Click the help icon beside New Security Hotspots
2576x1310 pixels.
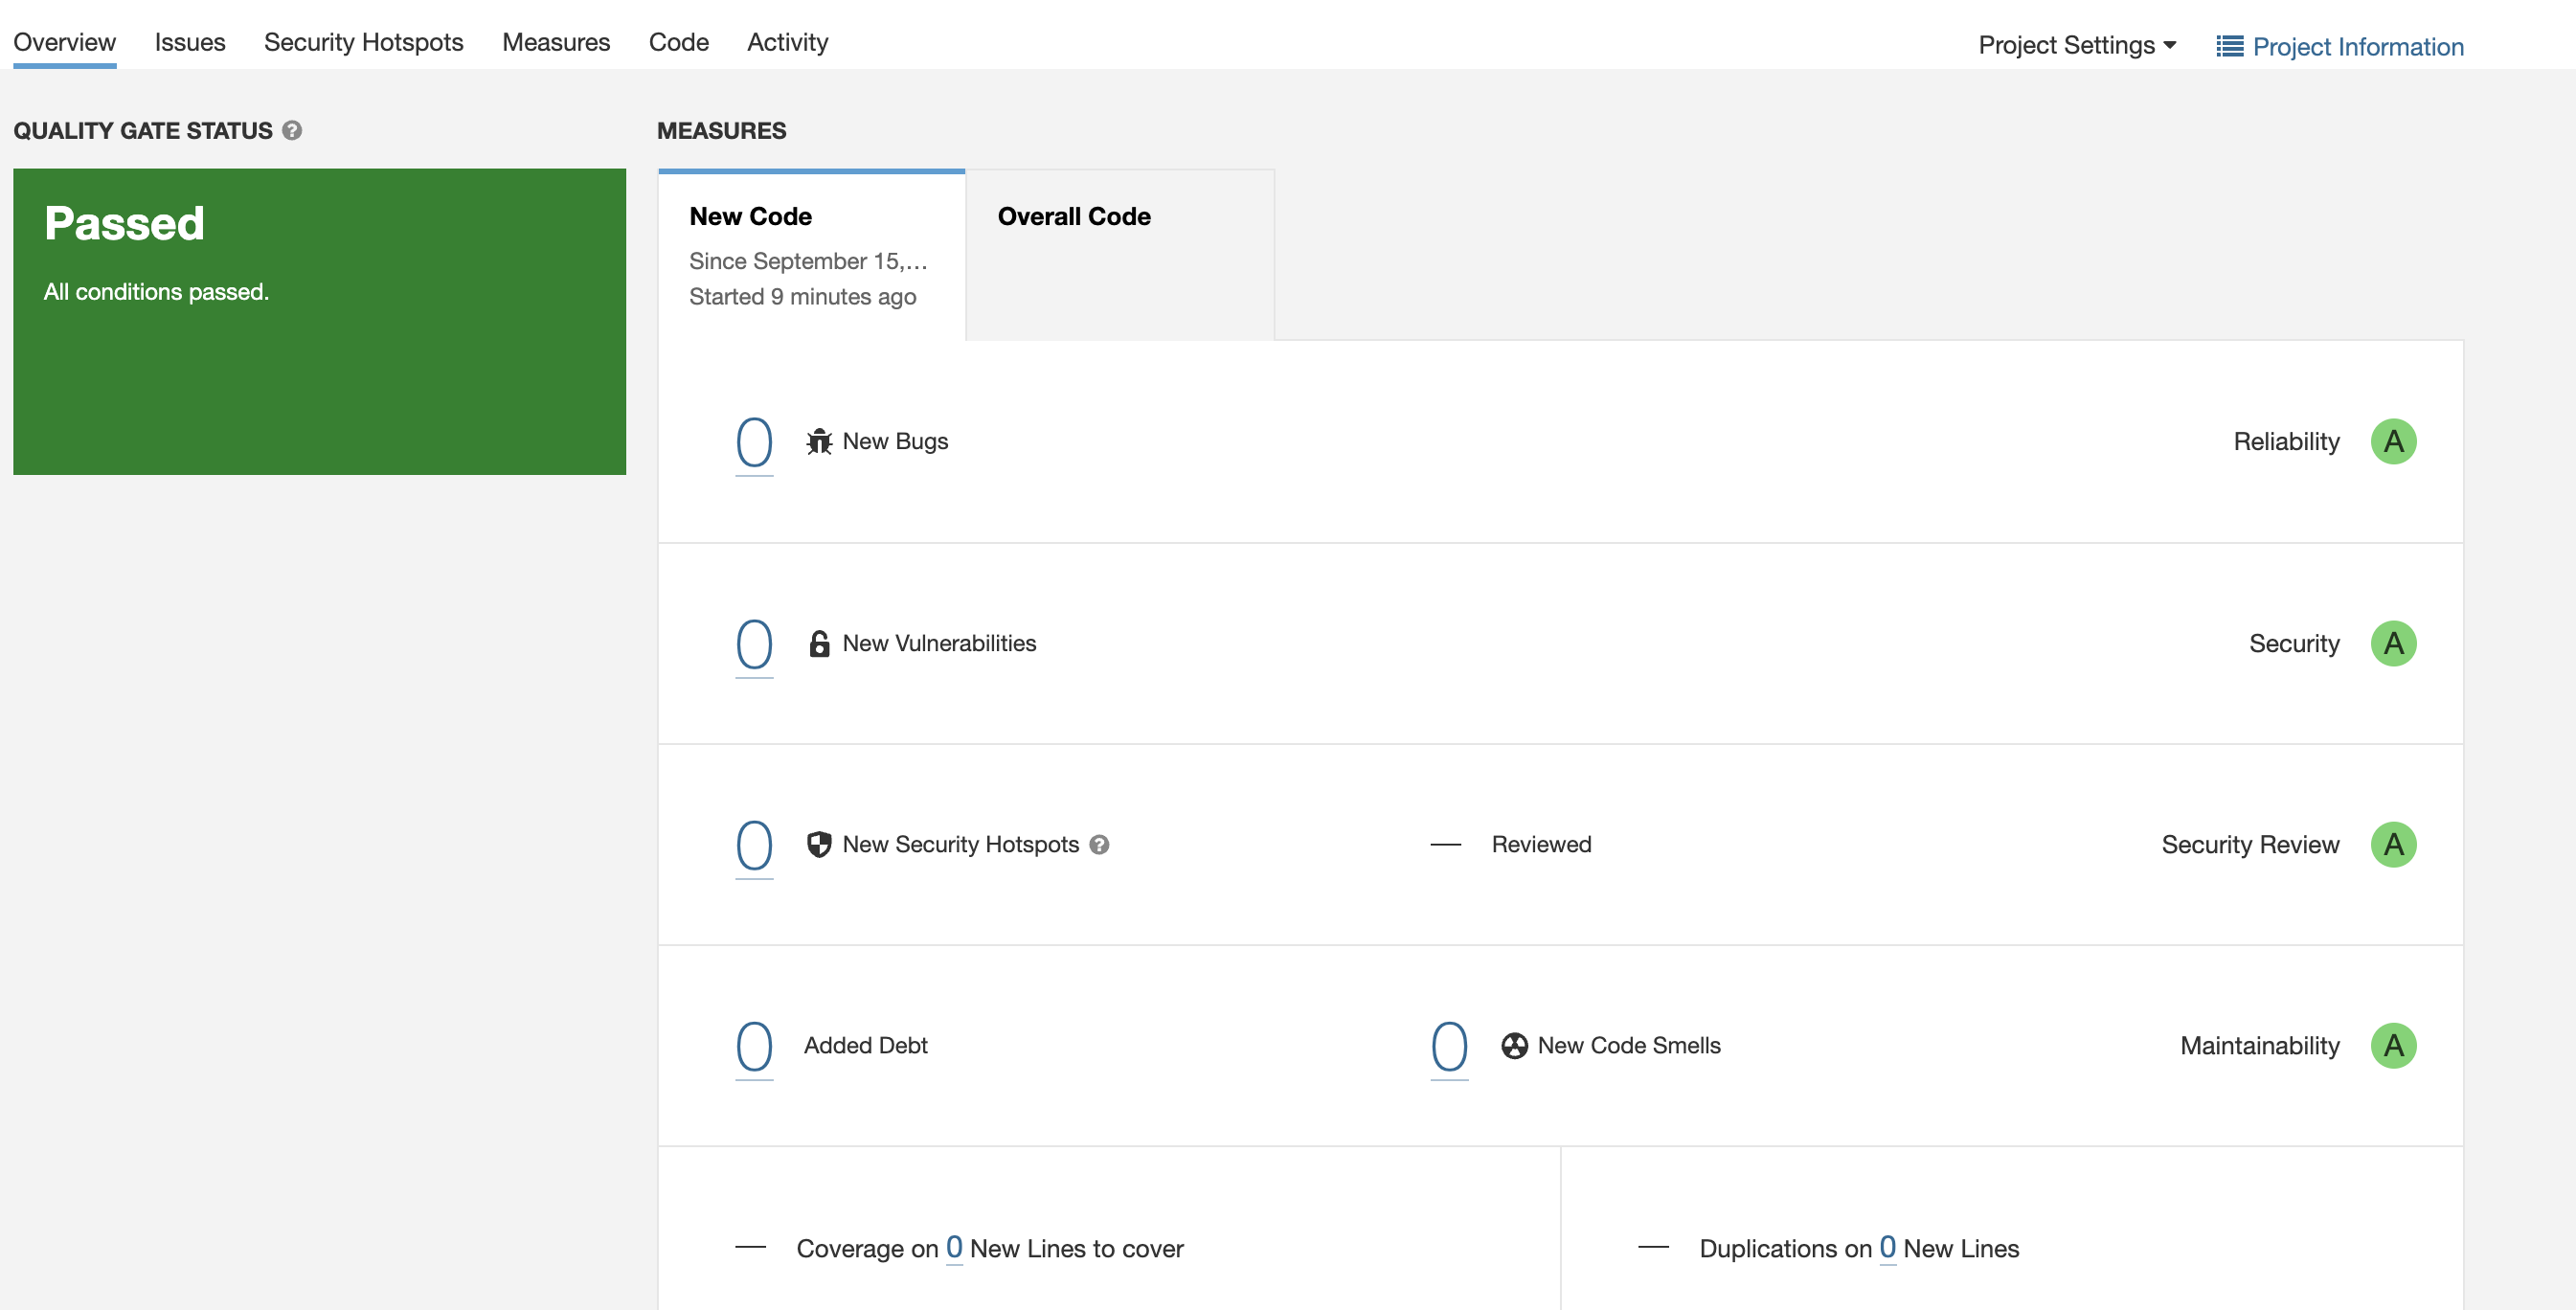tap(1099, 844)
